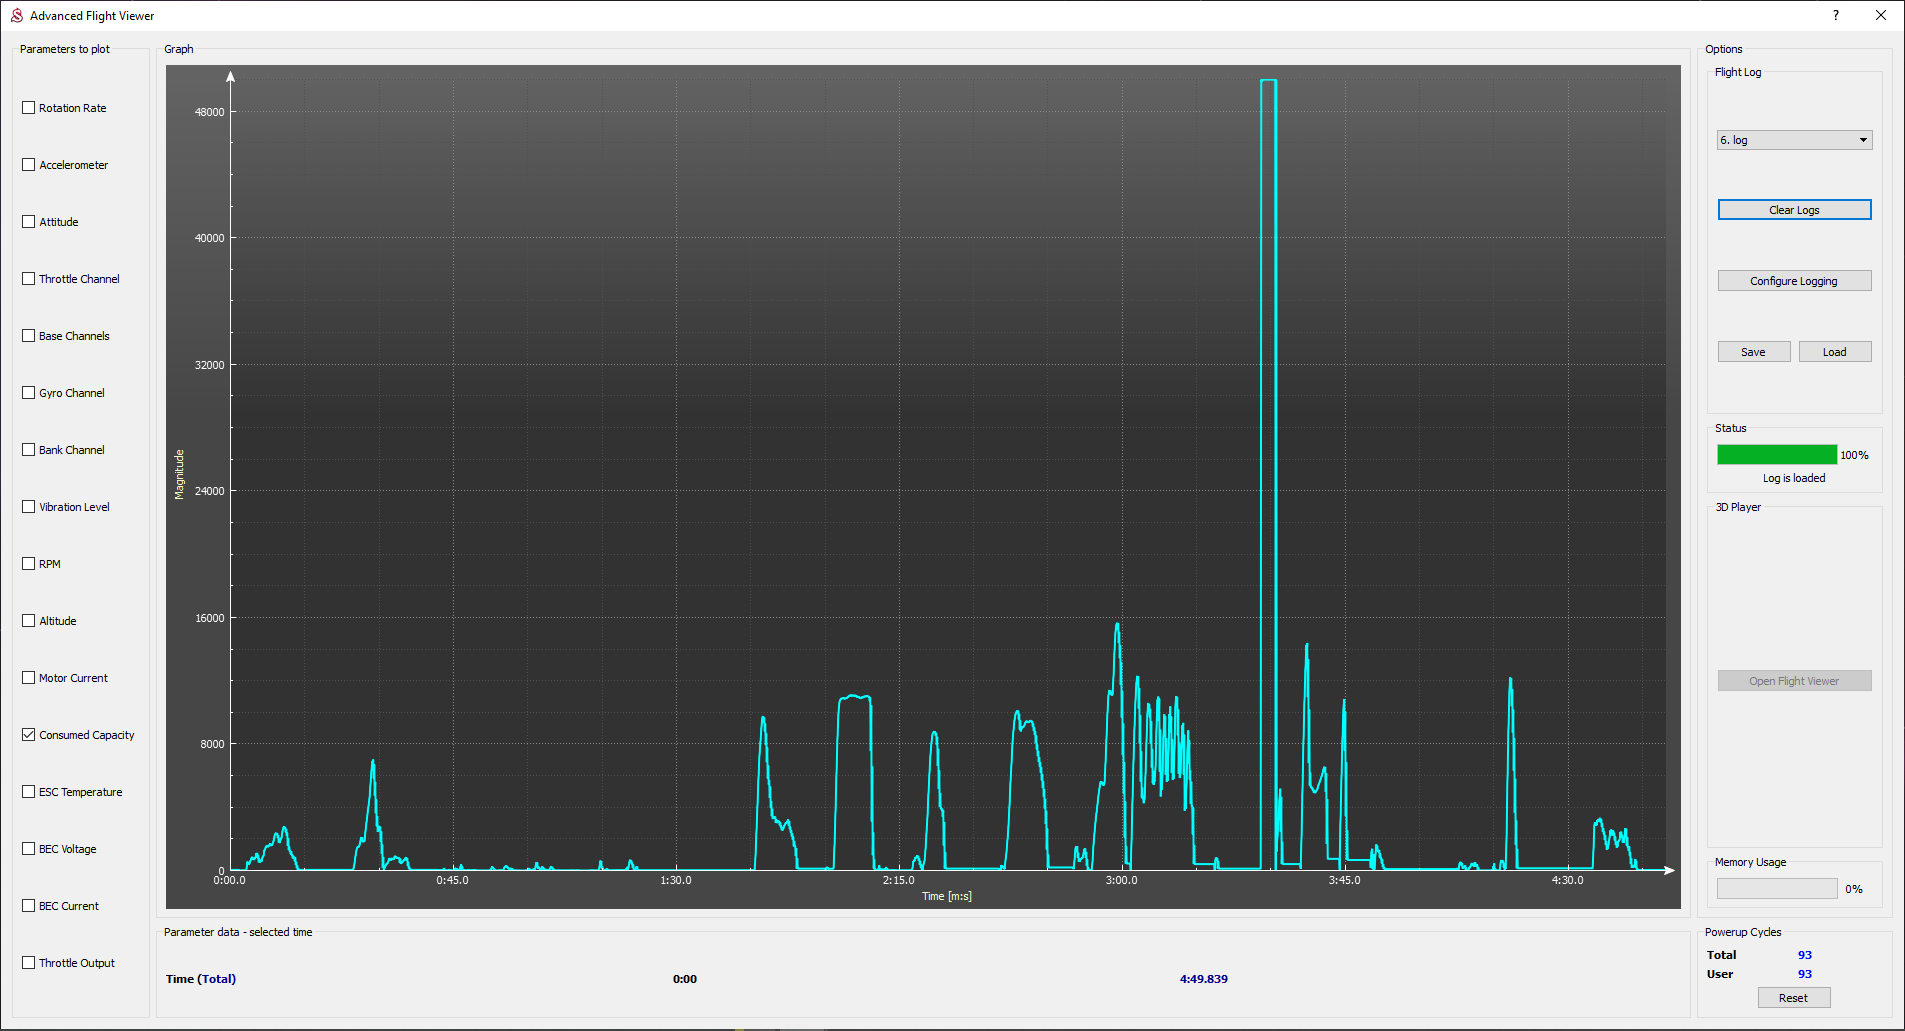Open the flight log selection dropdown
1905x1031 pixels.
[1794, 140]
